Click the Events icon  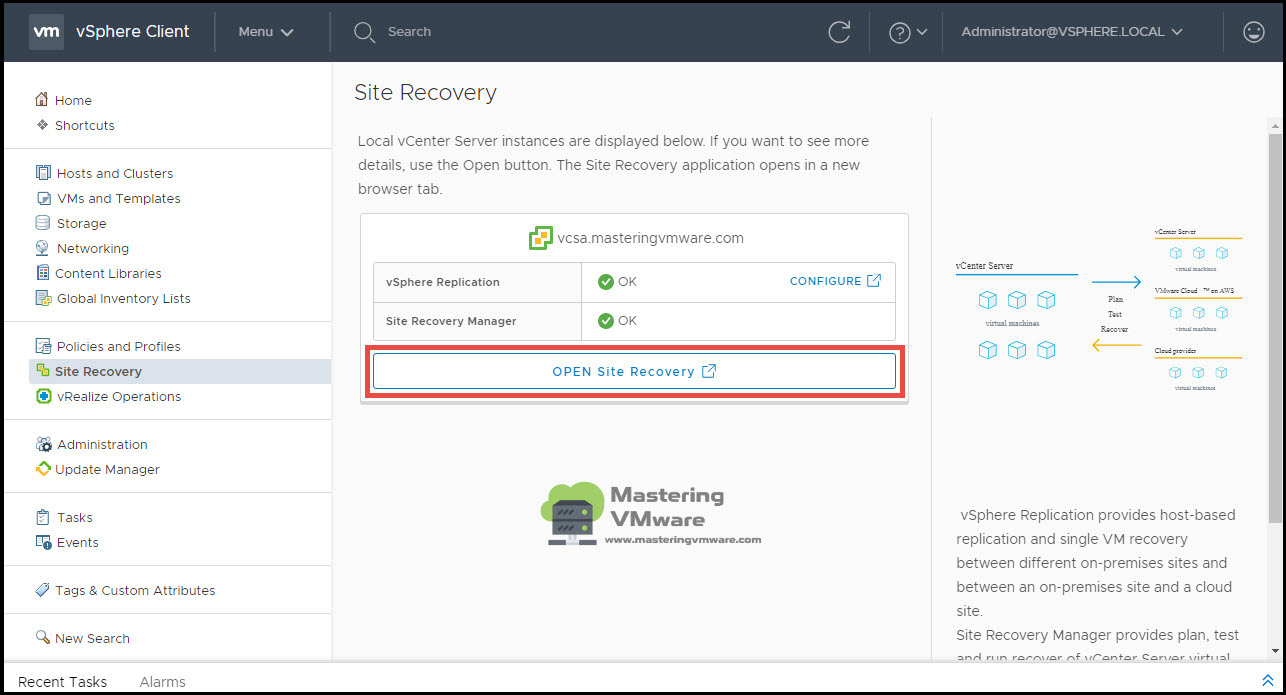pos(43,542)
